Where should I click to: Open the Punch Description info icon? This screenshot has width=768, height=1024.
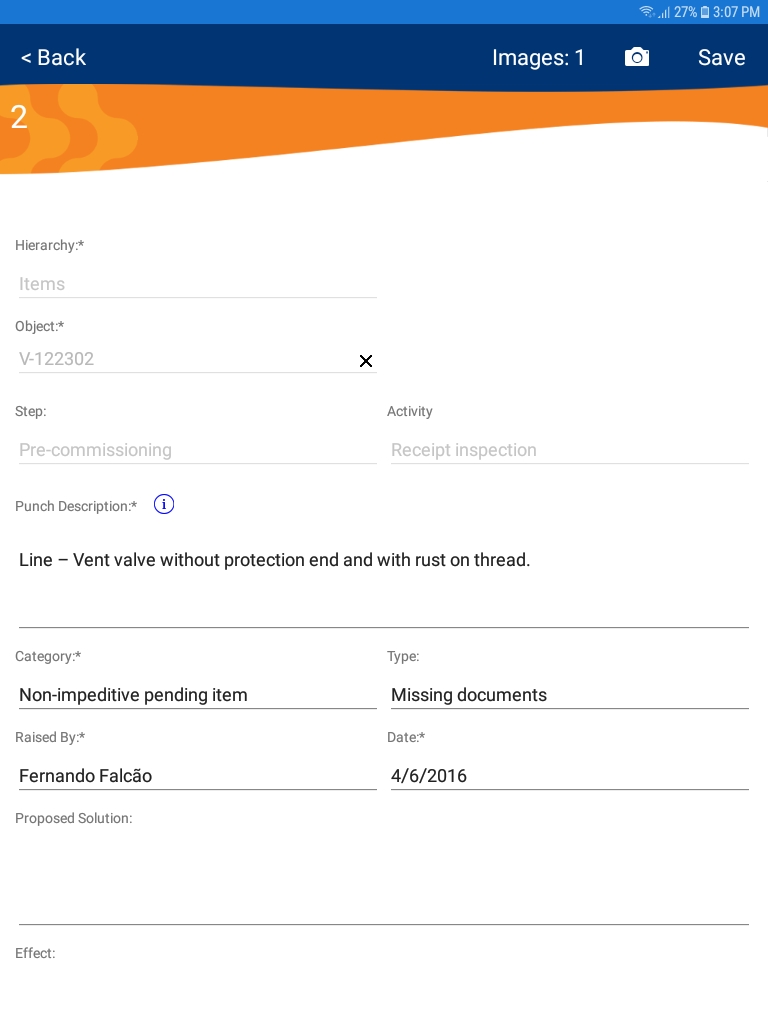pos(164,505)
